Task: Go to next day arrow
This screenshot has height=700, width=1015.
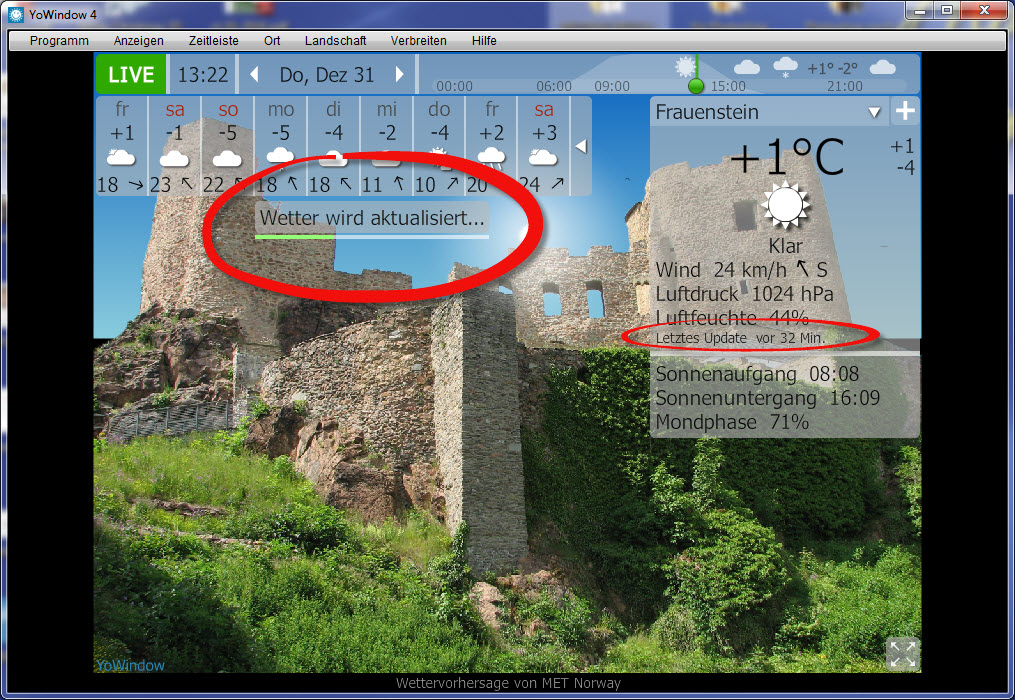Action: 400,75
